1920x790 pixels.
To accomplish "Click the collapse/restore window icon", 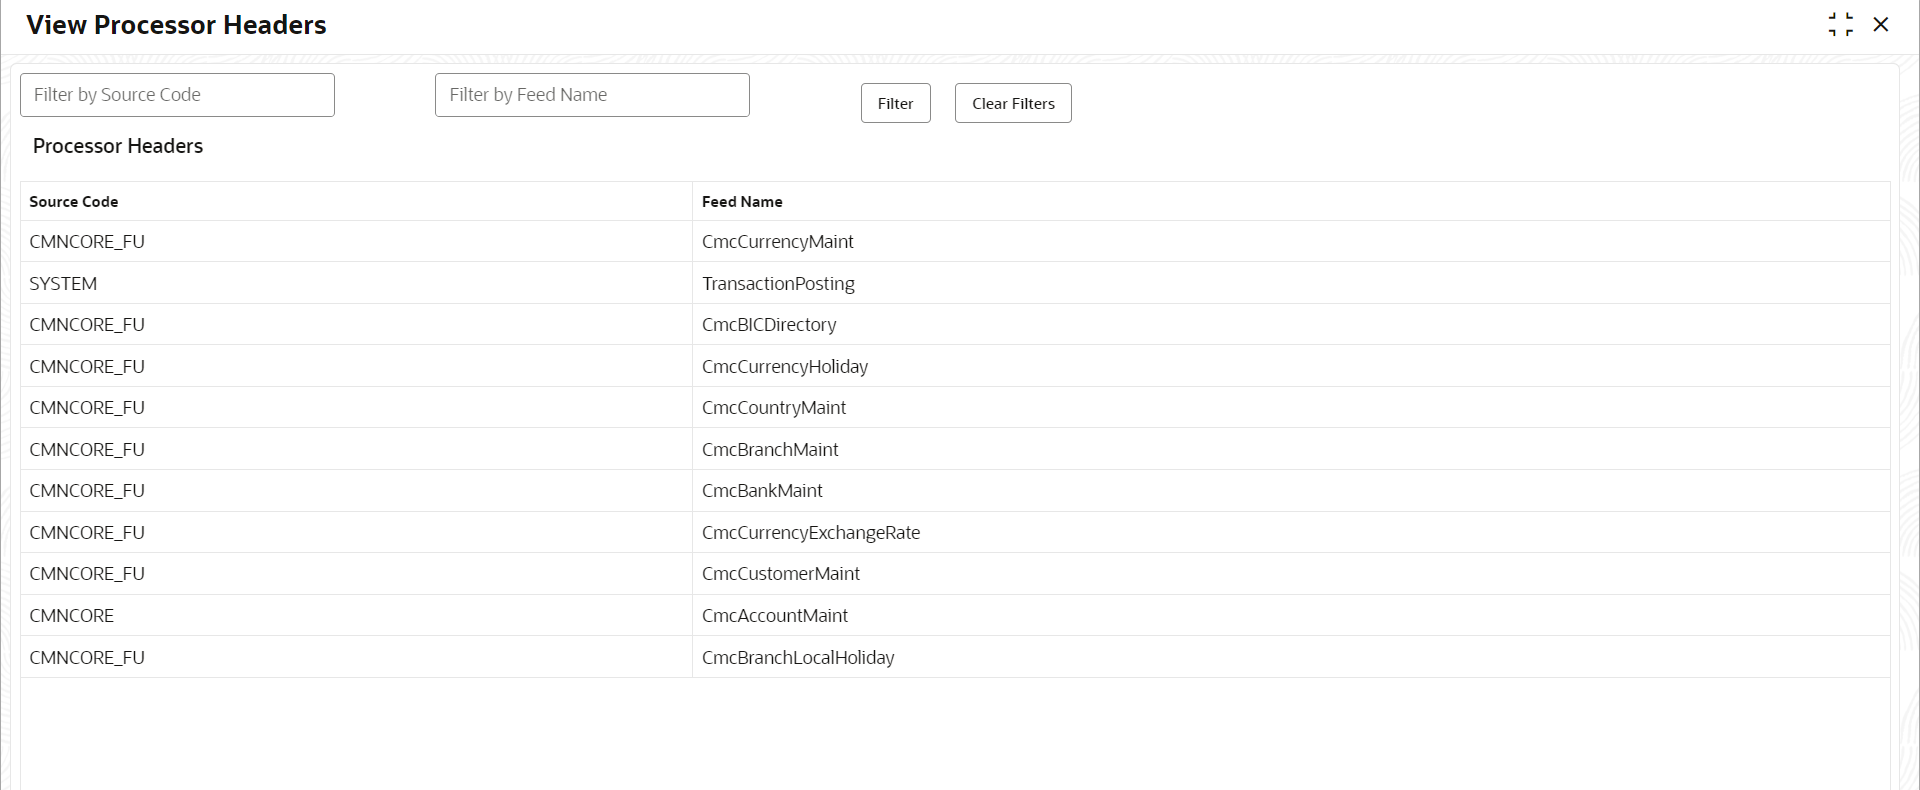I will [1841, 24].
